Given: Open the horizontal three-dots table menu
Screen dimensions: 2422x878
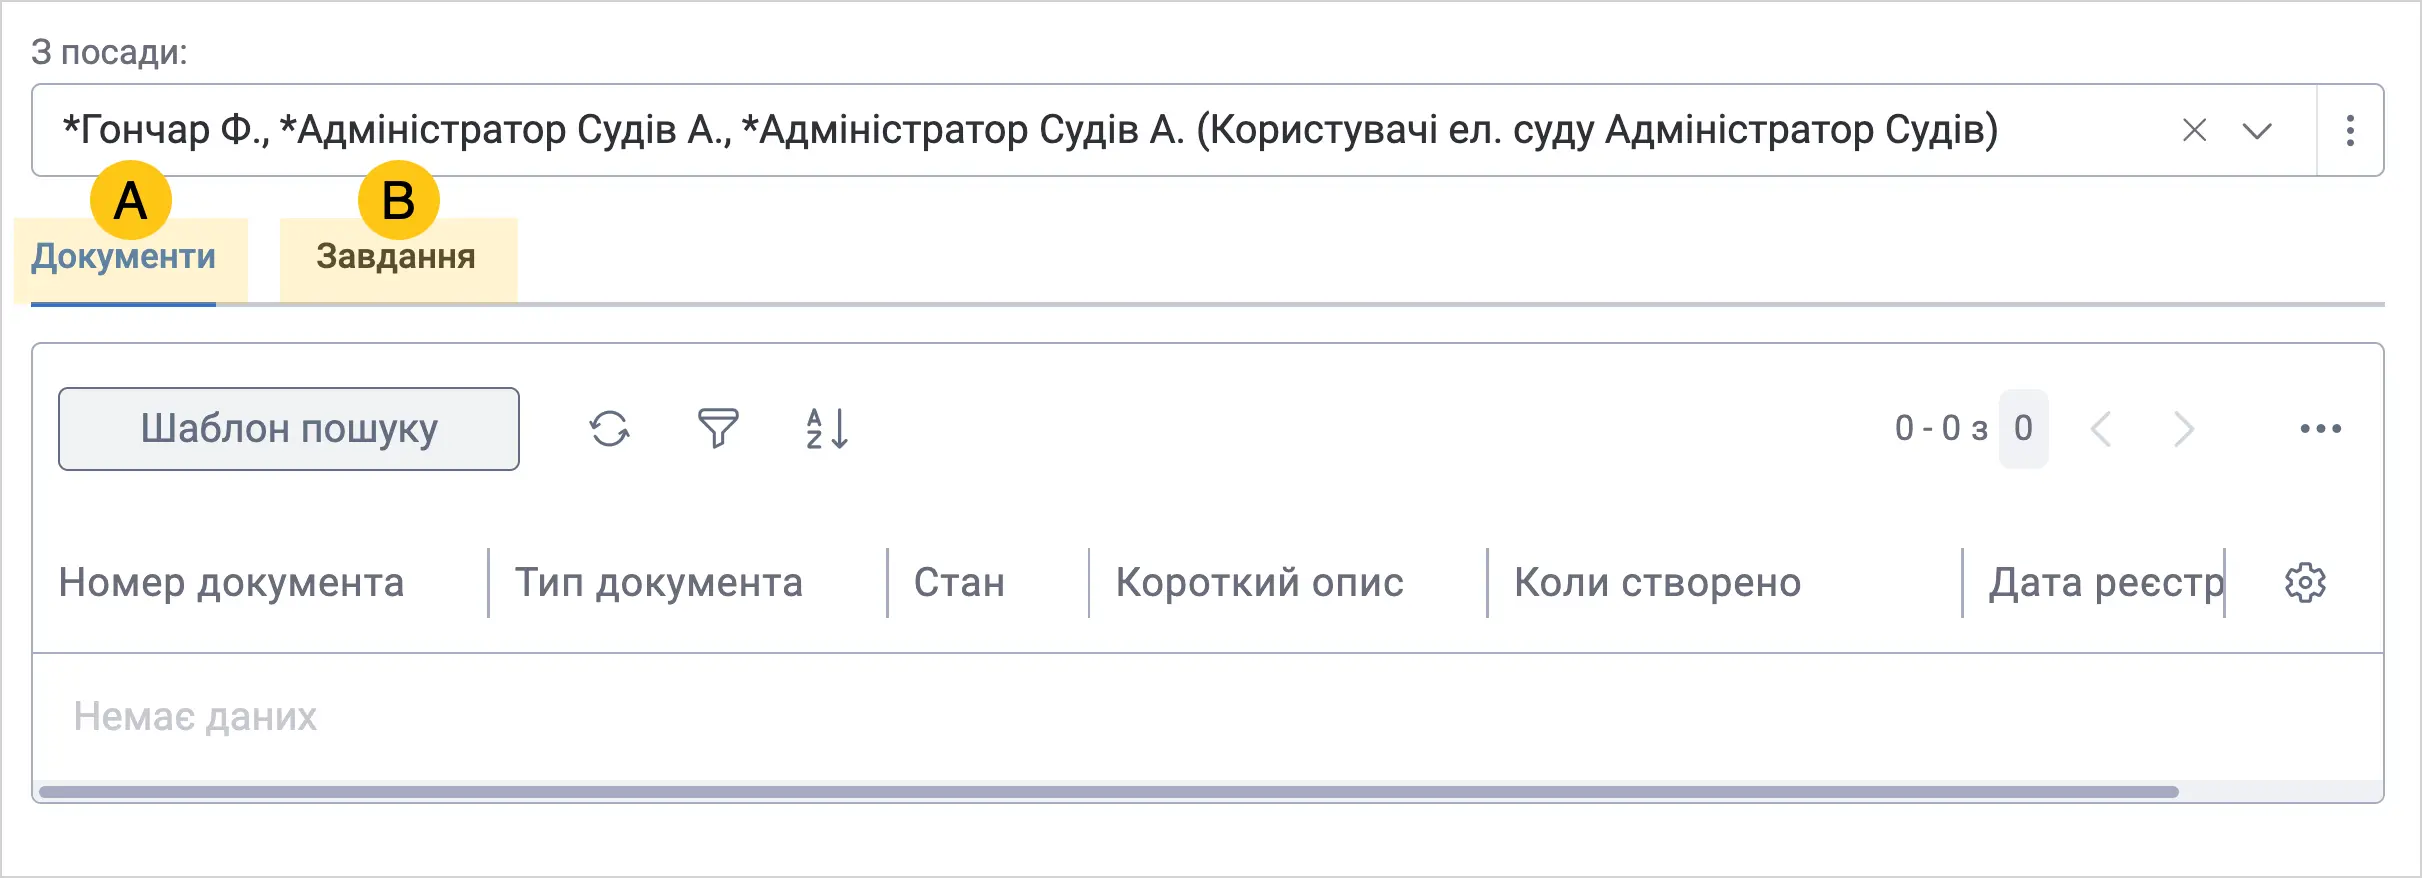Looking at the screenshot, I should pos(2320,429).
